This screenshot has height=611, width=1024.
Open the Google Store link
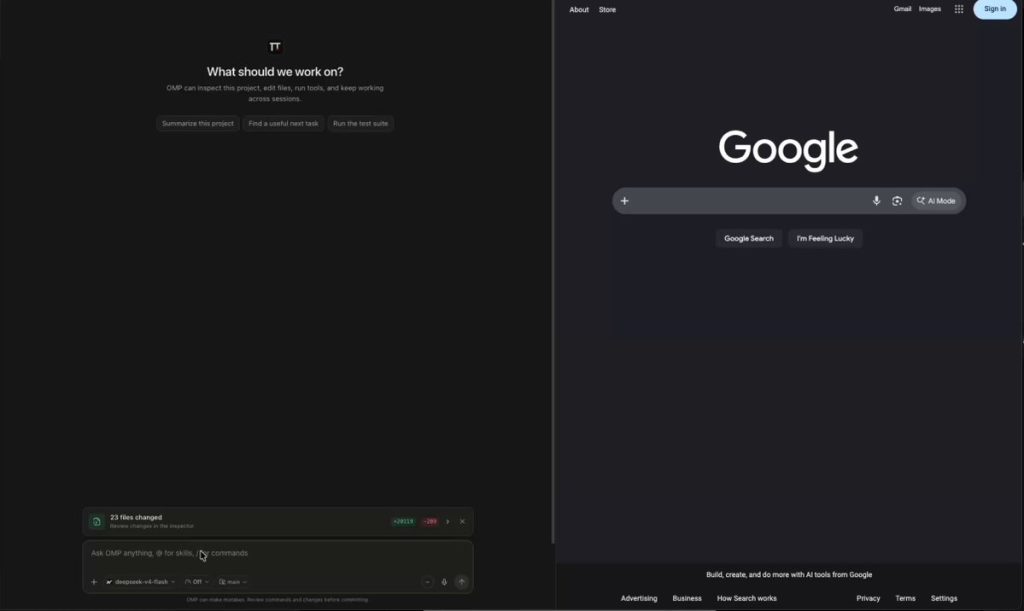[607, 10]
